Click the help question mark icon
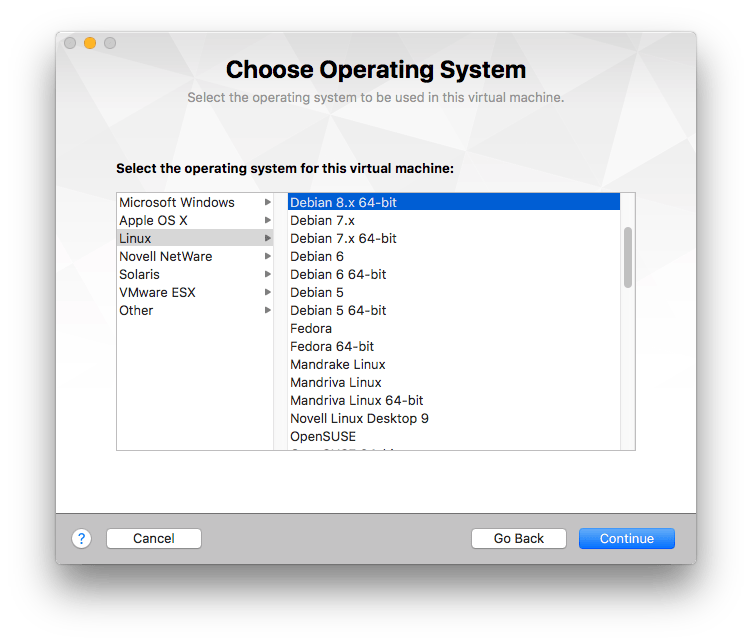 tap(82, 538)
